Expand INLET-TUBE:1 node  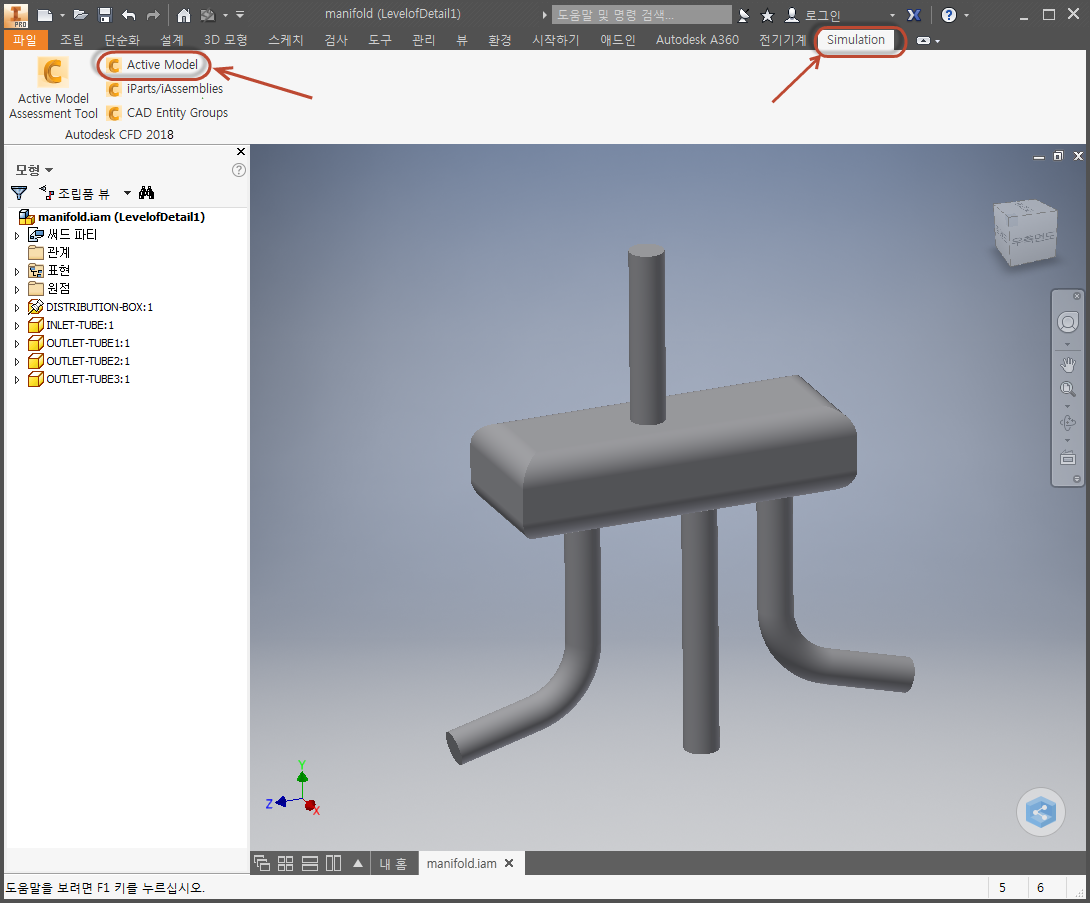[x=17, y=325]
